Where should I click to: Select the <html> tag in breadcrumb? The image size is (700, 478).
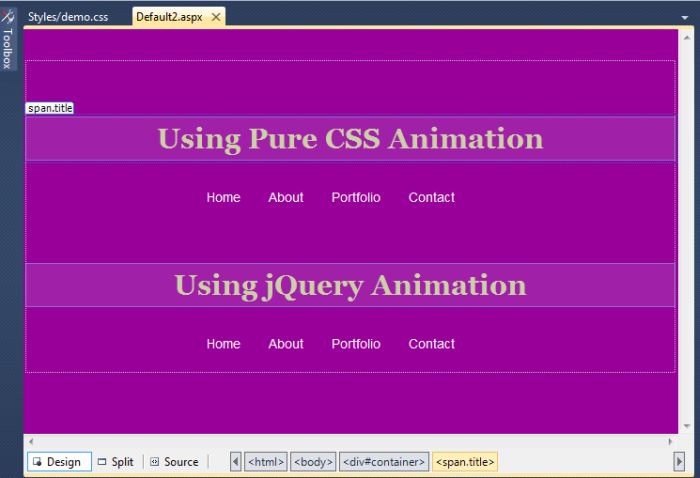coord(266,461)
